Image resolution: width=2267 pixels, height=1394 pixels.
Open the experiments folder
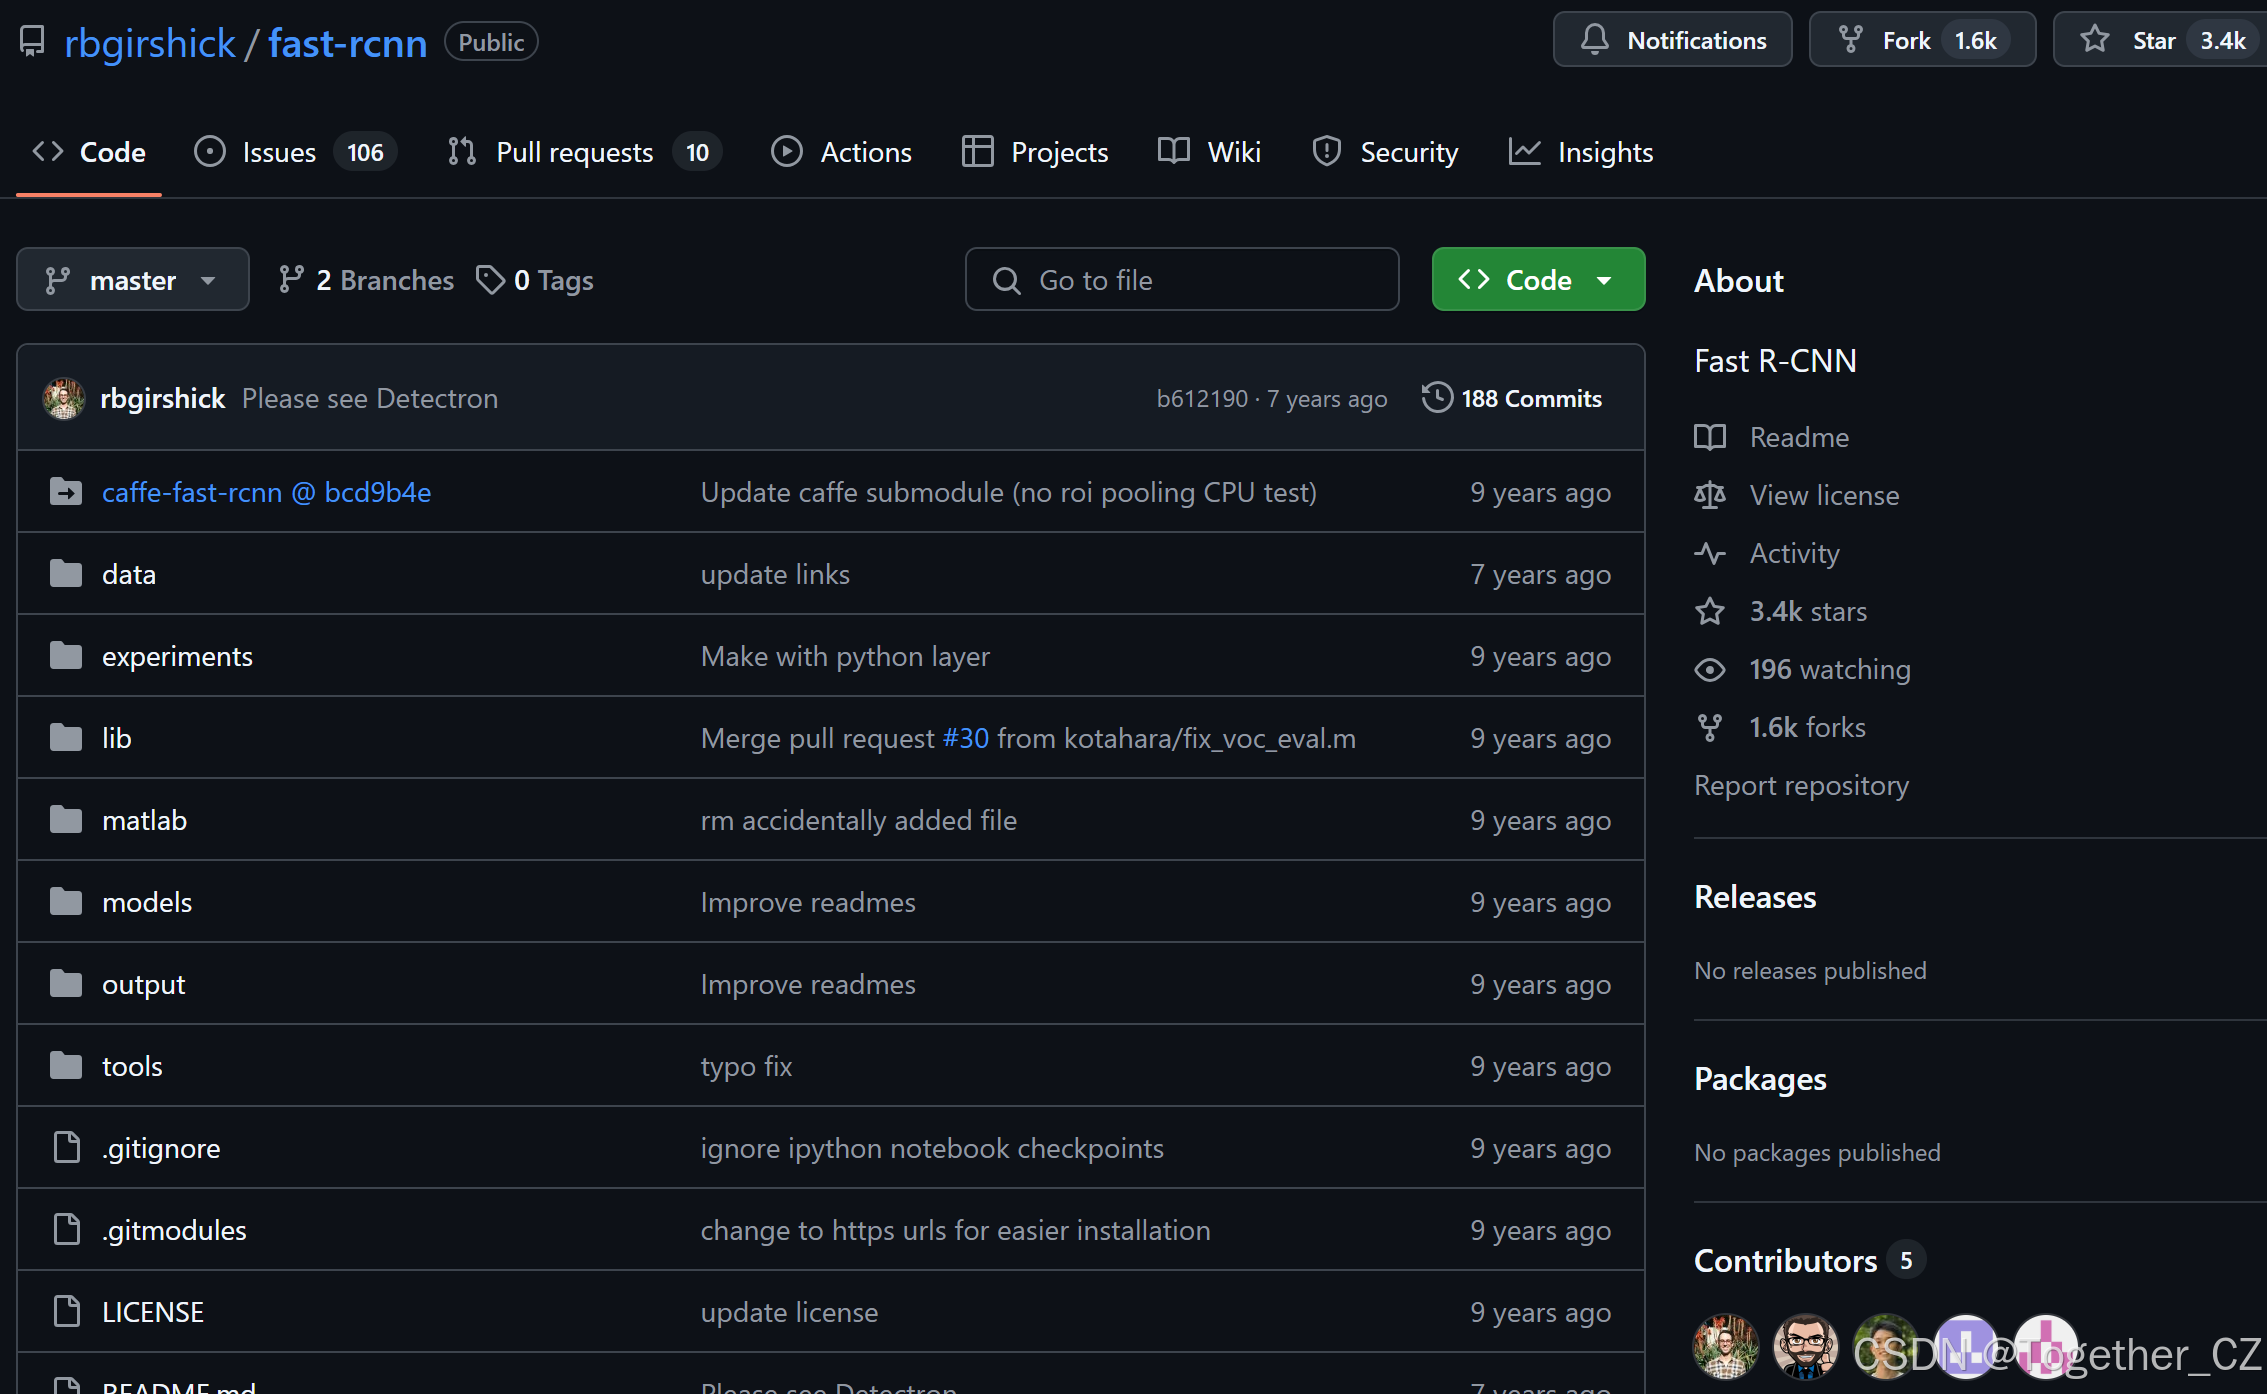(x=177, y=656)
